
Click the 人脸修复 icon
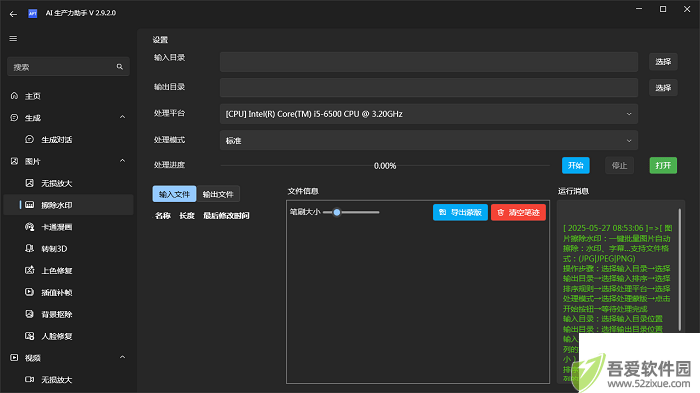pyautogui.click(x=29, y=336)
